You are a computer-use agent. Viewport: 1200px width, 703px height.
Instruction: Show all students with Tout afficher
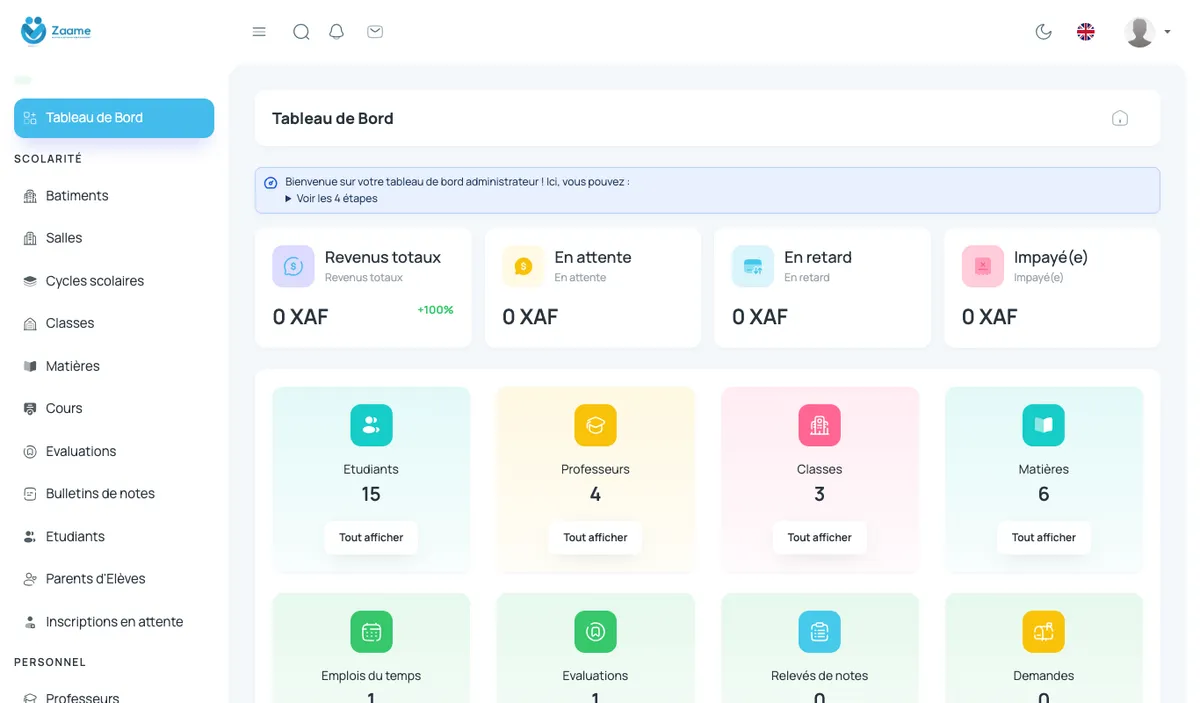pos(371,538)
